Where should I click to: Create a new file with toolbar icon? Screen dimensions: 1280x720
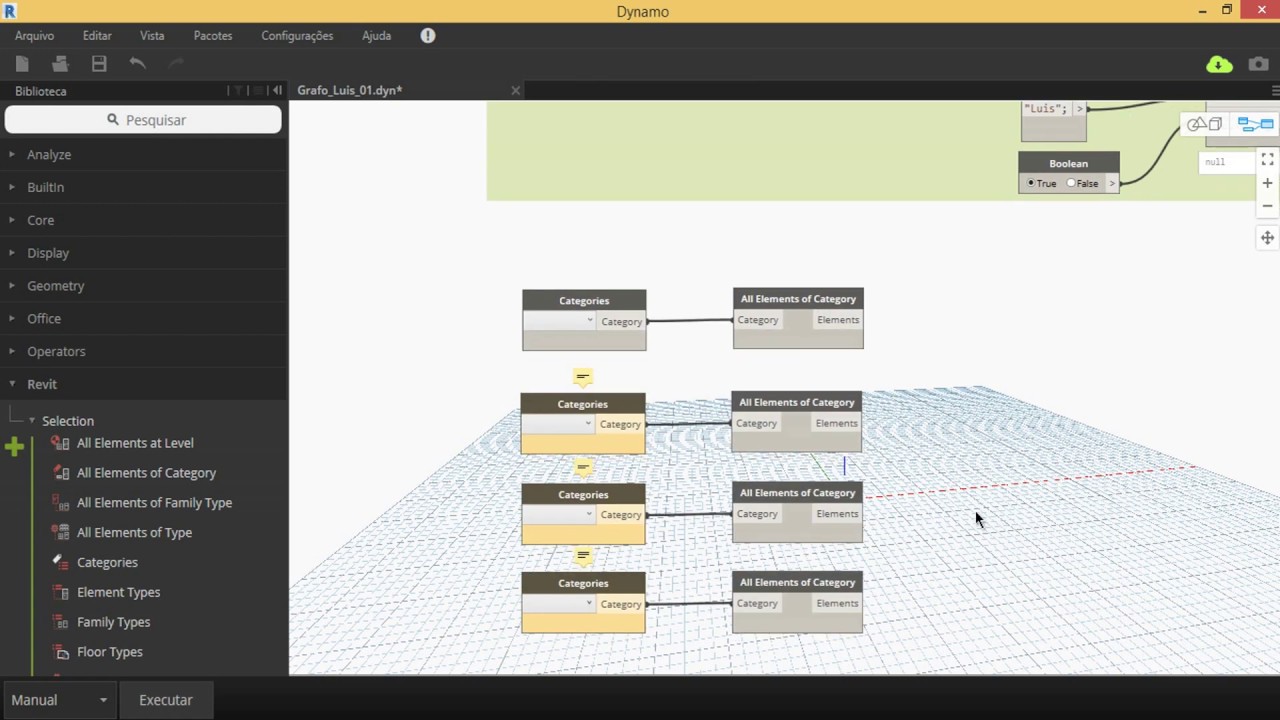pos(22,64)
